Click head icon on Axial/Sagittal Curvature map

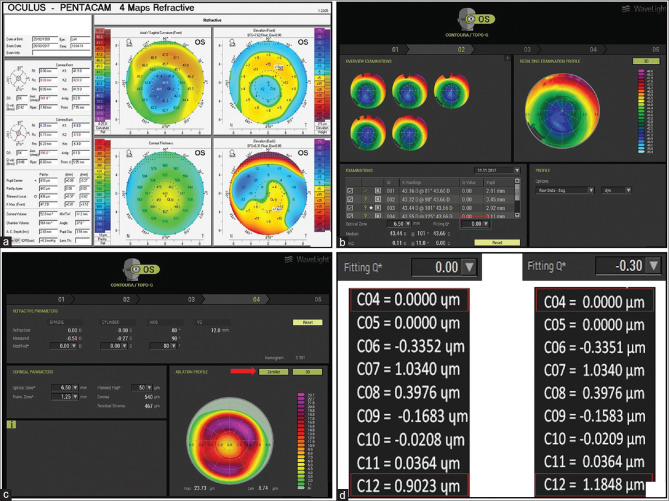click(x=129, y=42)
